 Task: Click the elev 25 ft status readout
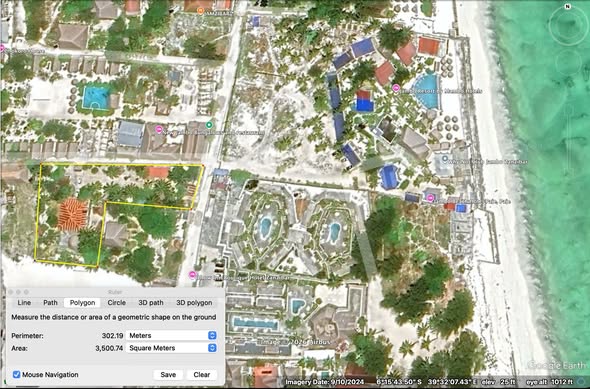[x=500, y=382]
